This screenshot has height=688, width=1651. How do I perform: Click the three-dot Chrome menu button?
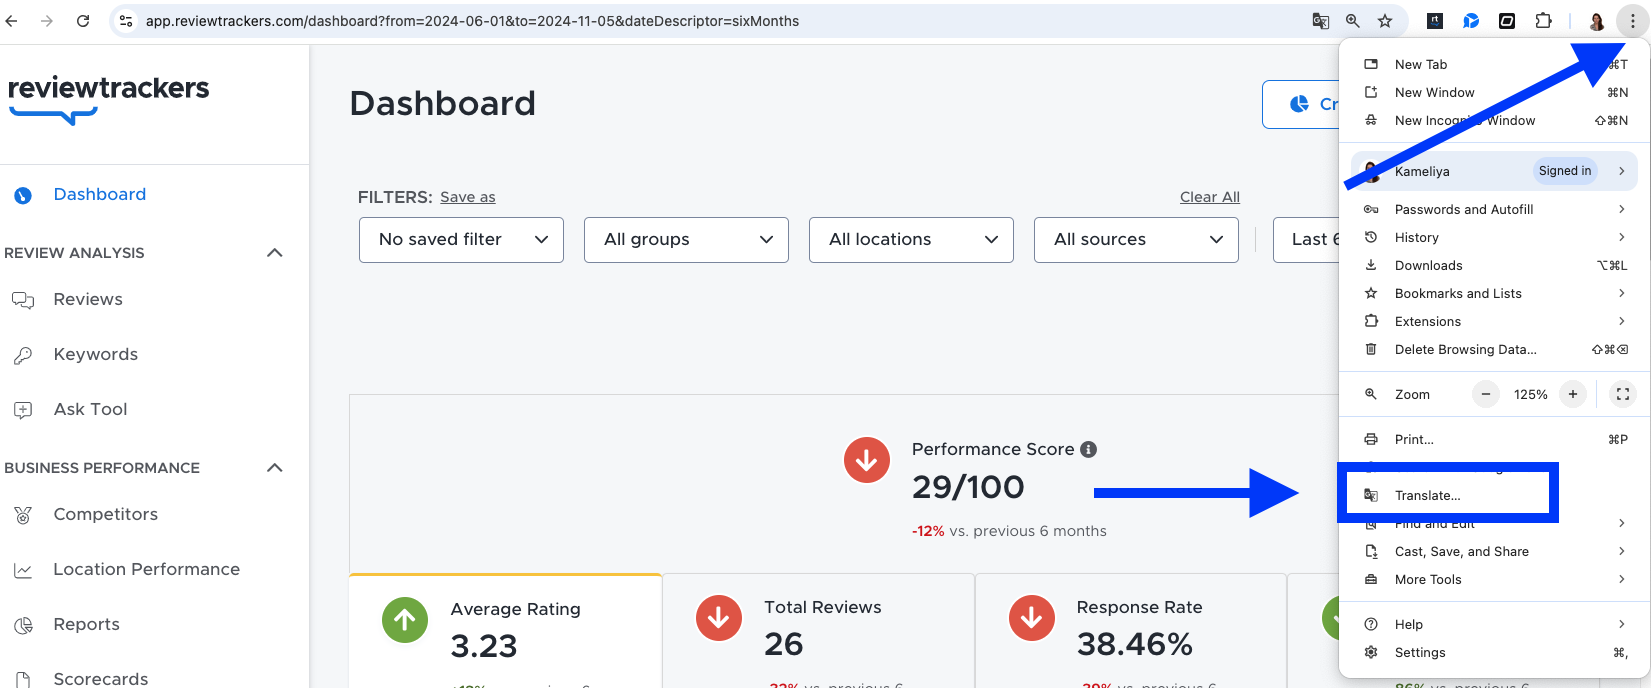[1632, 21]
